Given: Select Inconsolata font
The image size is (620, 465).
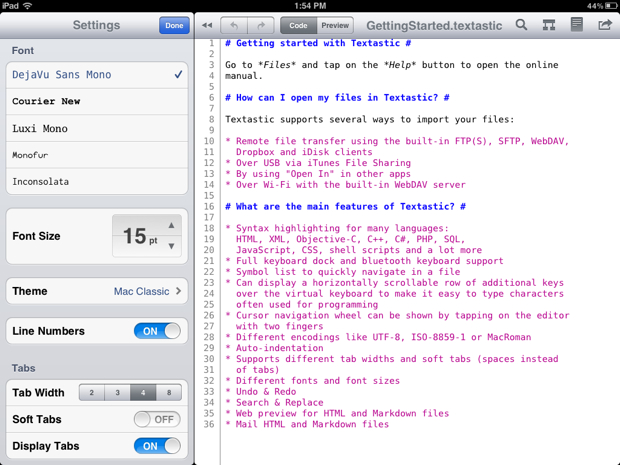Looking at the screenshot, I should click(x=97, y=181).
